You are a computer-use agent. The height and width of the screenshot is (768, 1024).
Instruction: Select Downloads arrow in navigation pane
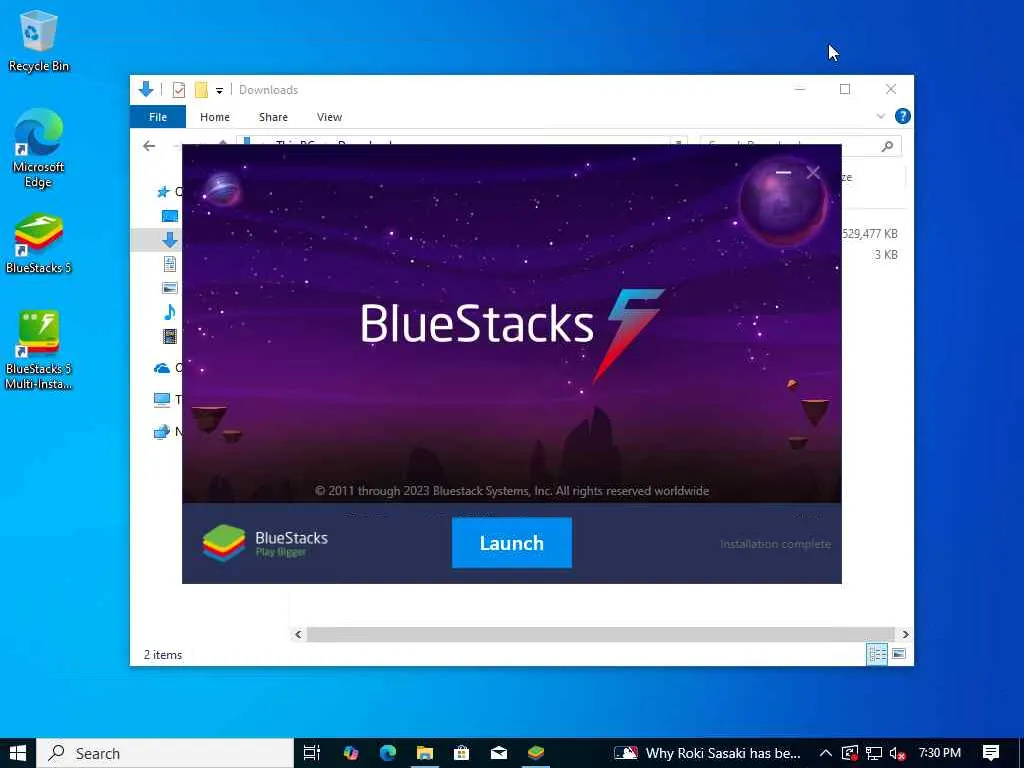tap(170, 240)
